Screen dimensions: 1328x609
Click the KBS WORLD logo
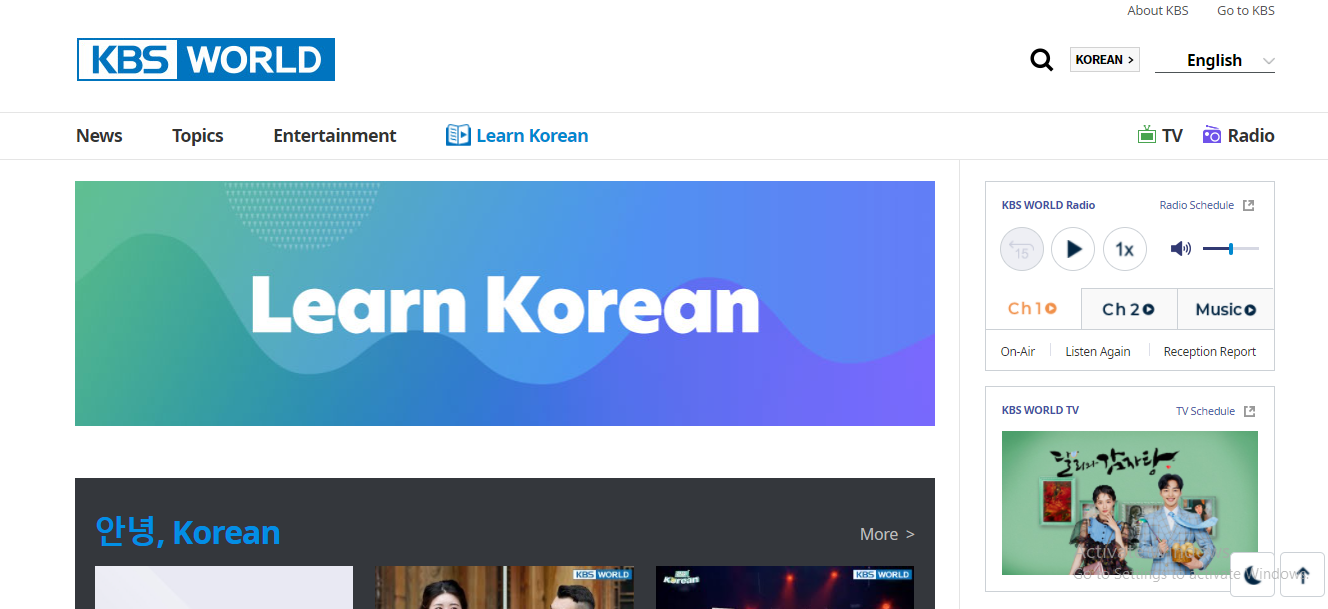coord(206,59)
